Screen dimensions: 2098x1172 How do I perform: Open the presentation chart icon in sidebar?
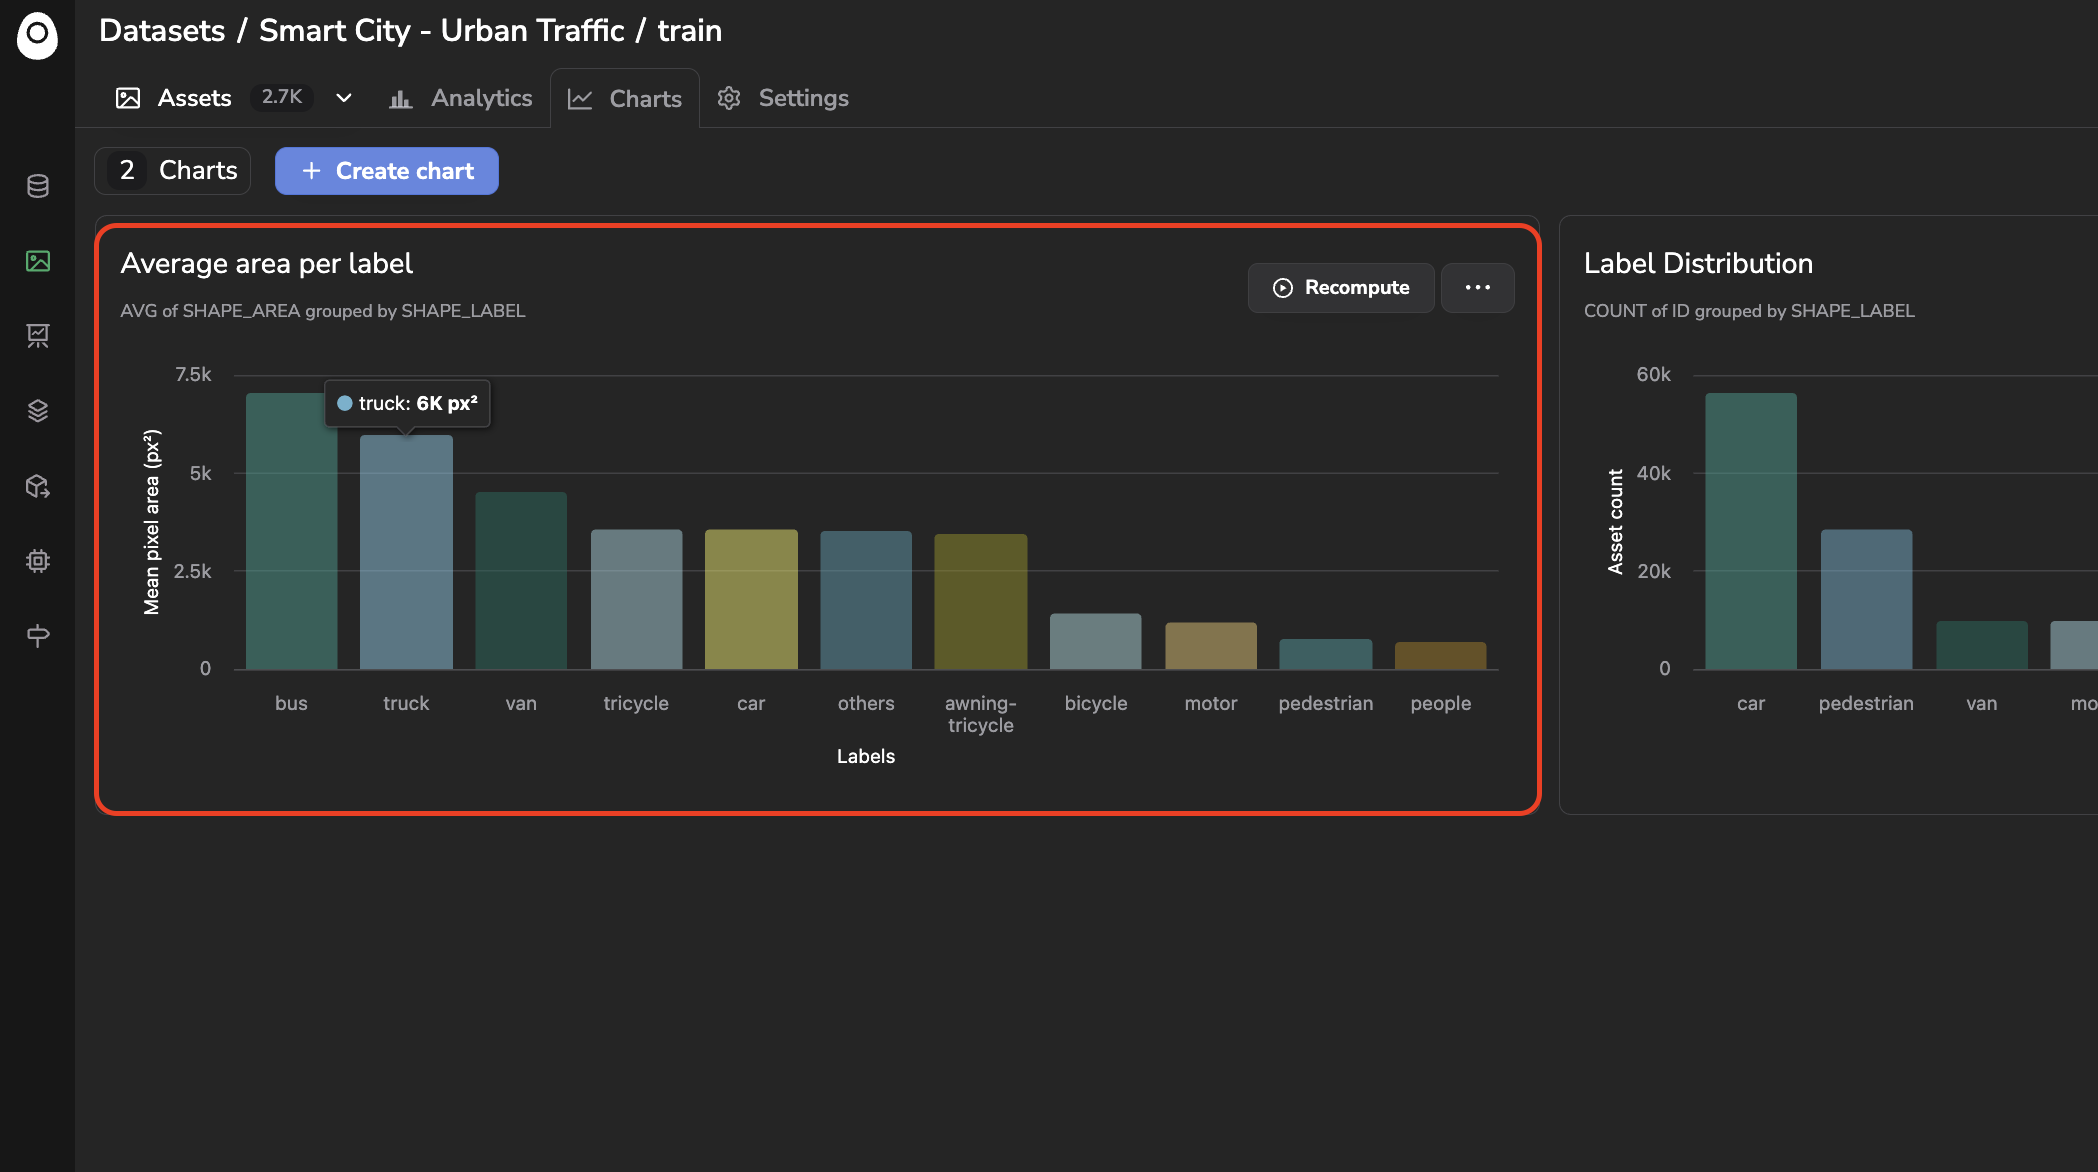(38, 336)
